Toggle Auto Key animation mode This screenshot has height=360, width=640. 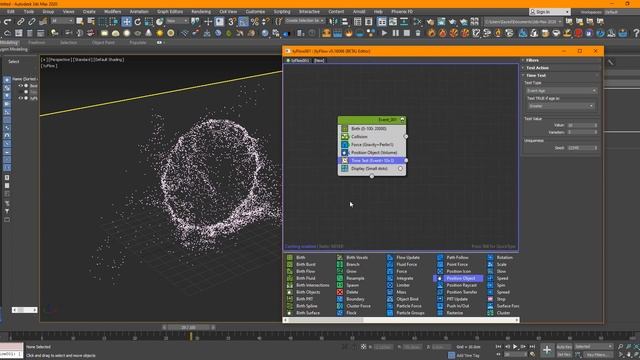pos(564,347)
